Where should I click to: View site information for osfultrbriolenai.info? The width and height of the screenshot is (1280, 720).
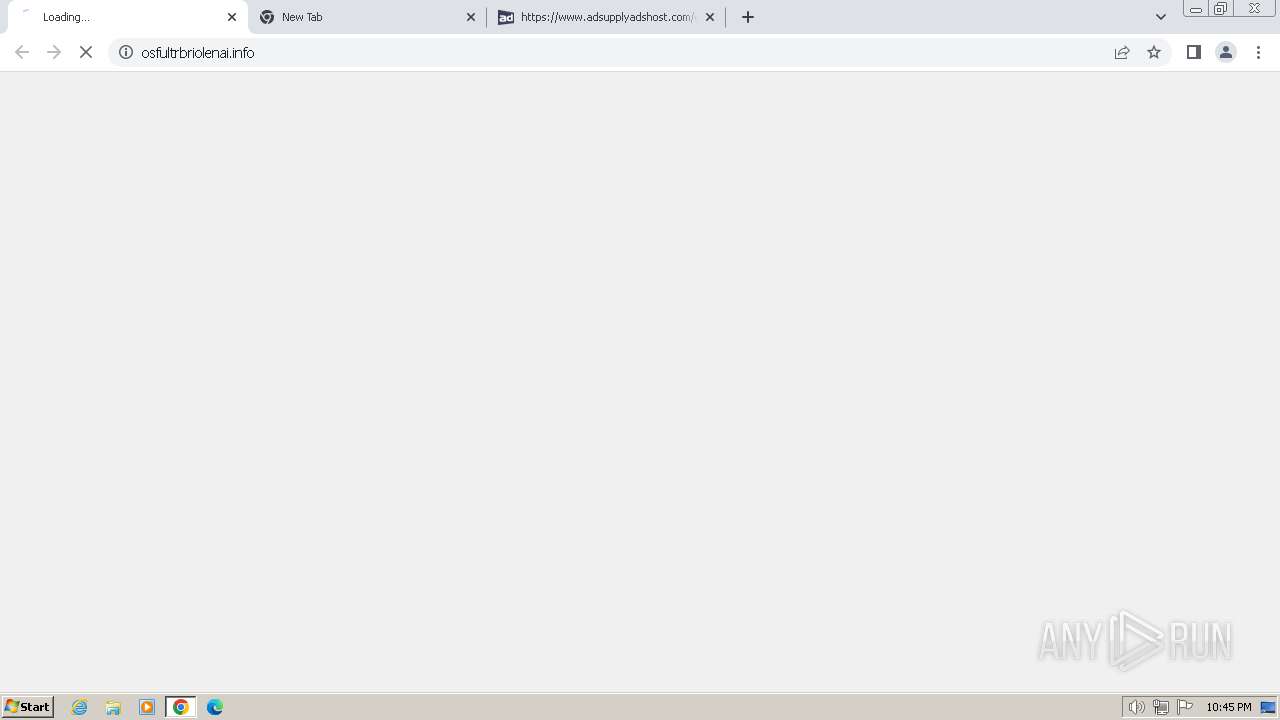tap(126, 52)
